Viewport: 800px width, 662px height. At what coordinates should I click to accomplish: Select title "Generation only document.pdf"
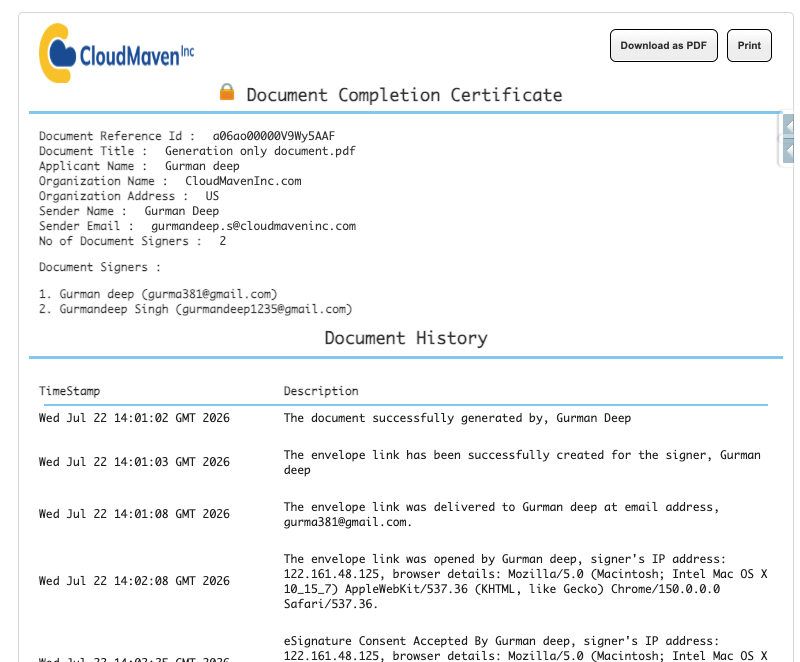click(260, 151)
